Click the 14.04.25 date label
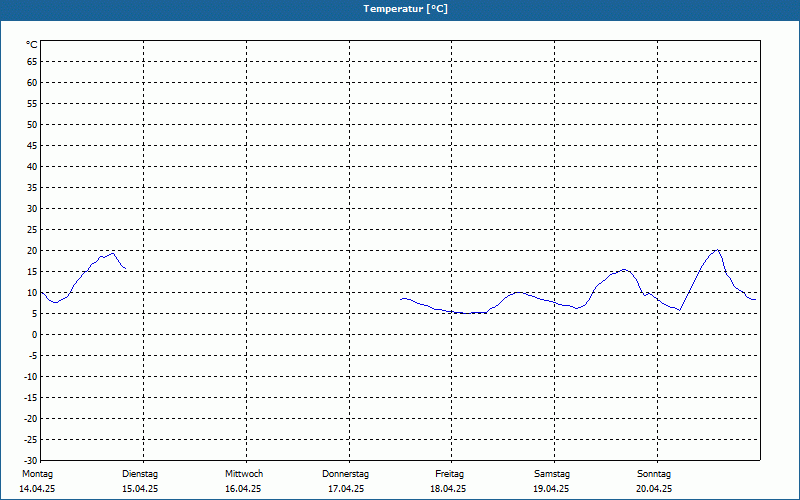 (37, 489)
